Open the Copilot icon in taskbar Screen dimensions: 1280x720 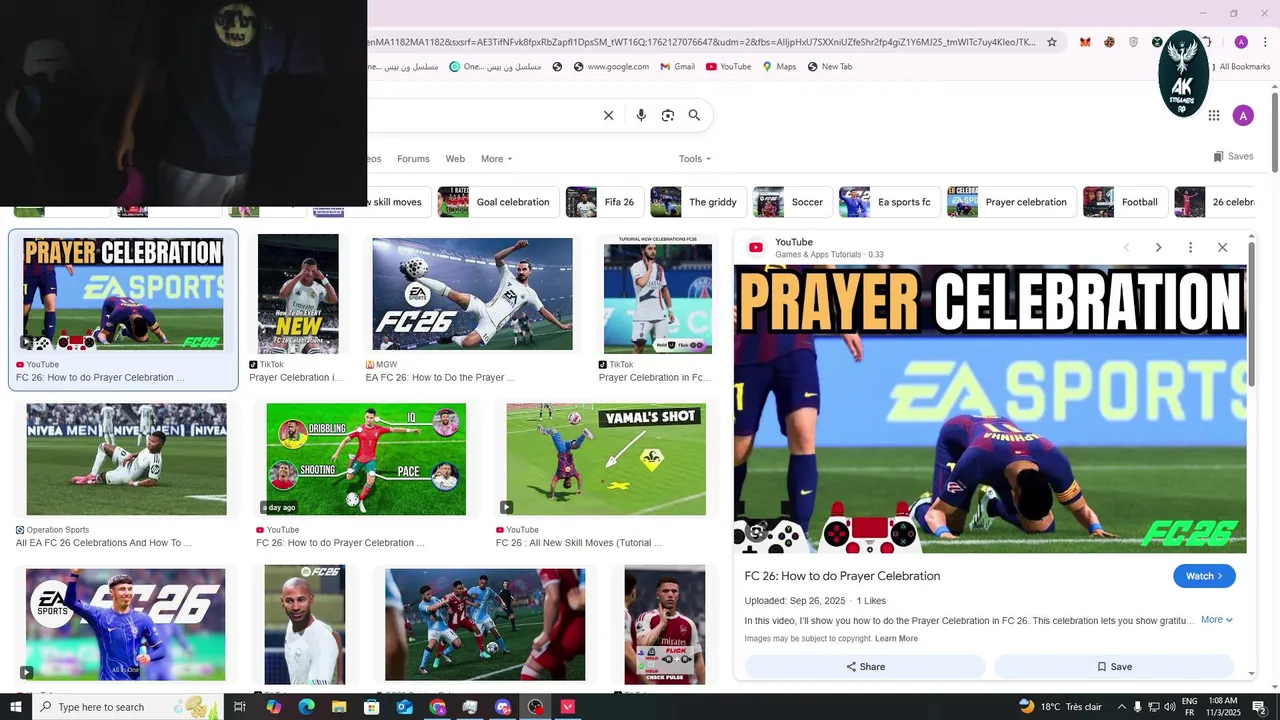[273, 707]
